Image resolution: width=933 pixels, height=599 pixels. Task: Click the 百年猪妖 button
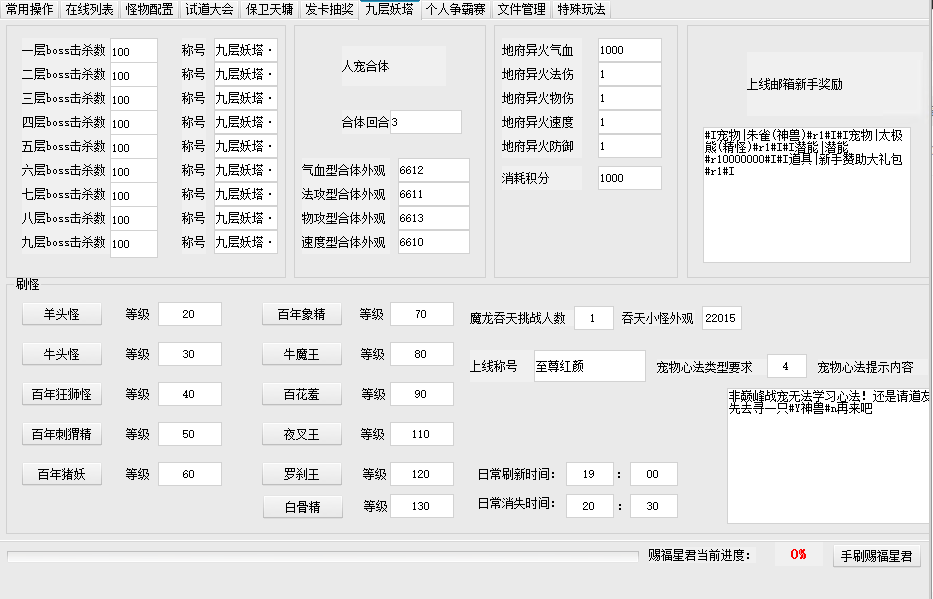(62, 474)
